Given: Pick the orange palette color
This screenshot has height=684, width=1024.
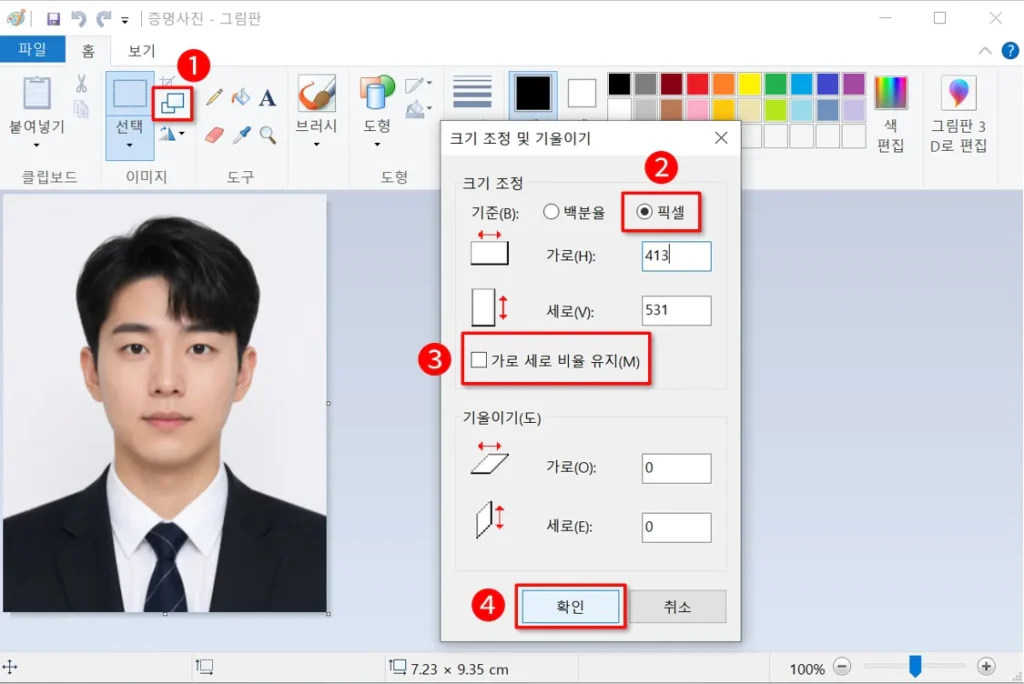Looking at the screenshot, I should pyautogui.click(x=724, y=84).
